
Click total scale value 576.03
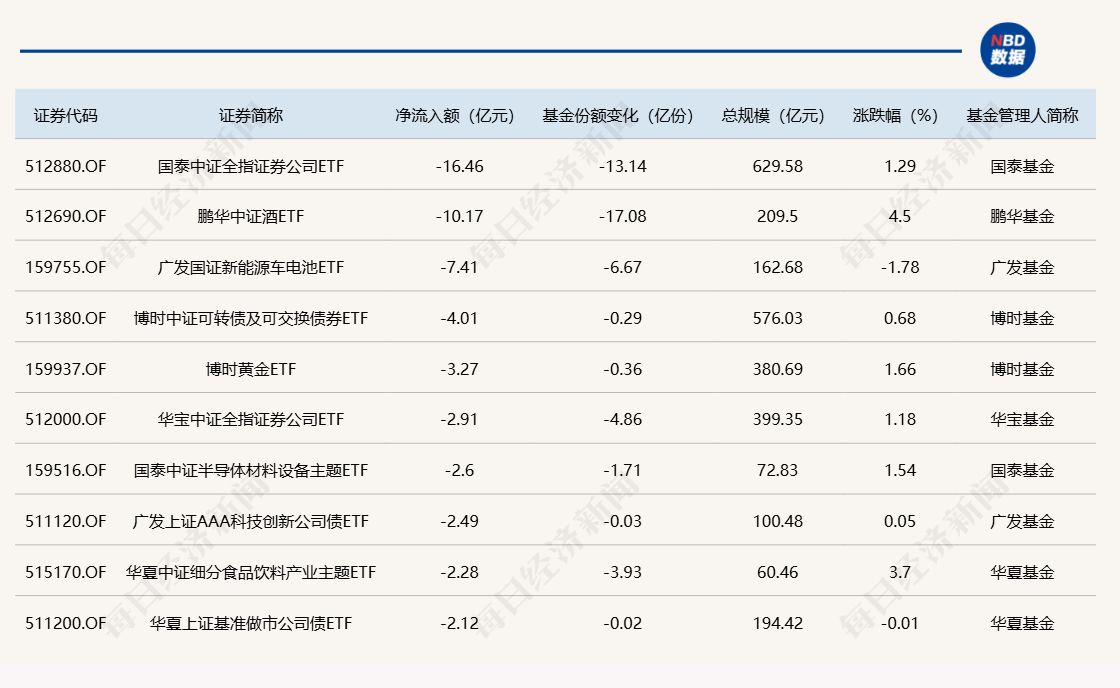[x=778, y=318]
